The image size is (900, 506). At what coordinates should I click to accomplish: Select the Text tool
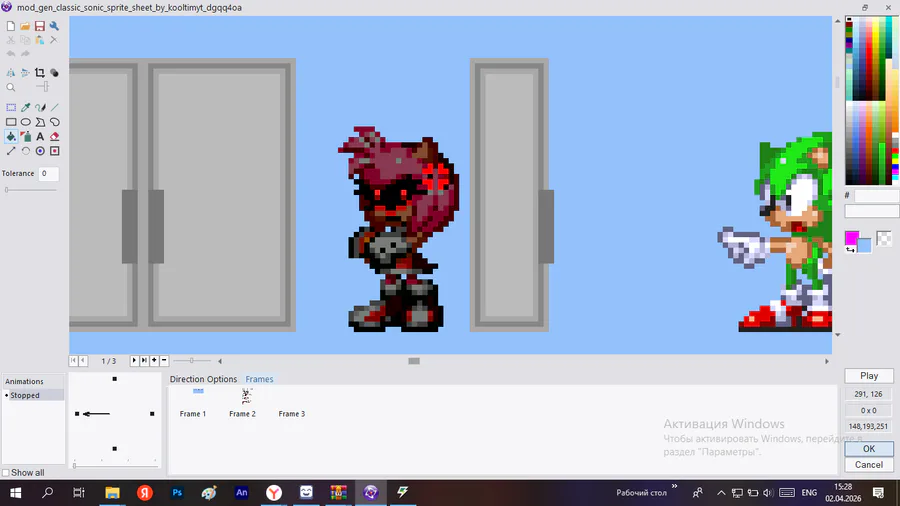pos(40,137)
